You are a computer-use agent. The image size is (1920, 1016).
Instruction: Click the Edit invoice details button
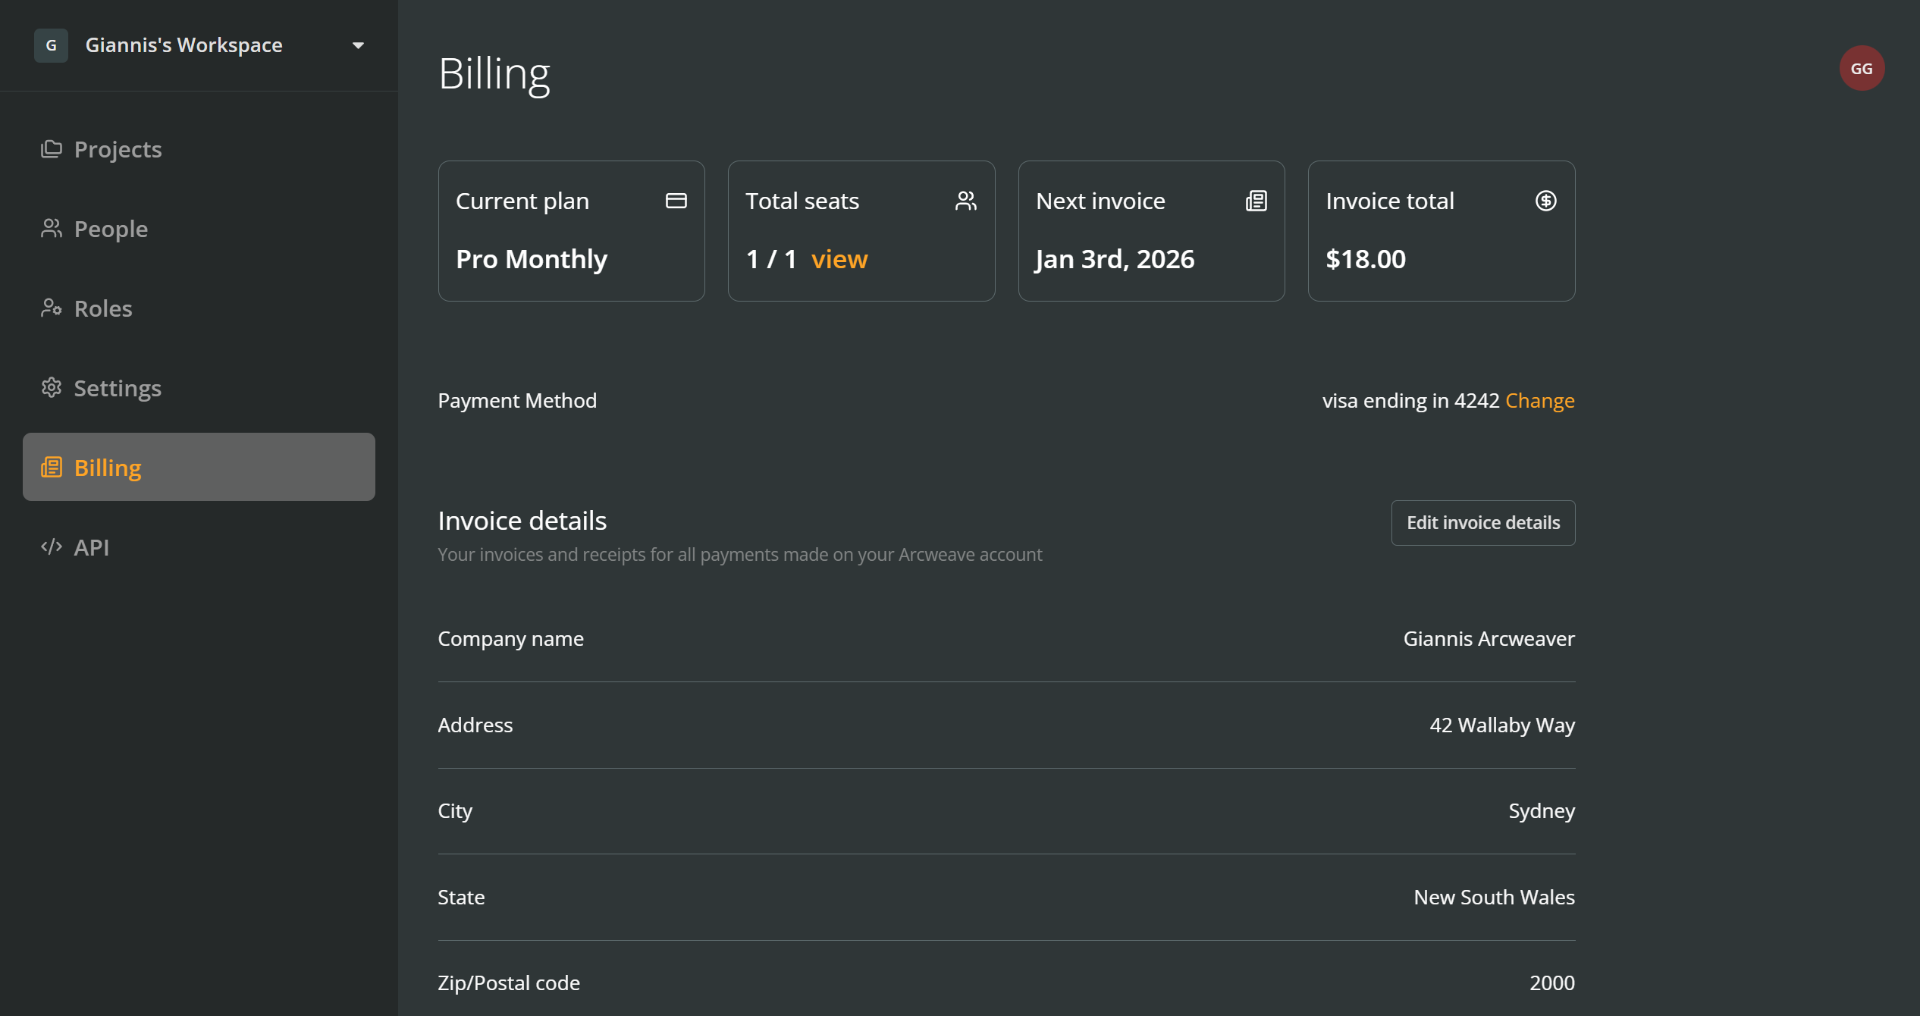(1482, 522)
